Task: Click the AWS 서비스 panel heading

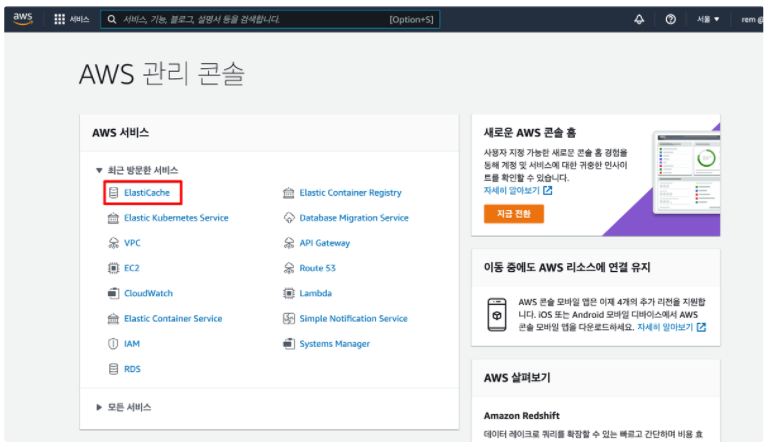Action: pos(120,133)
